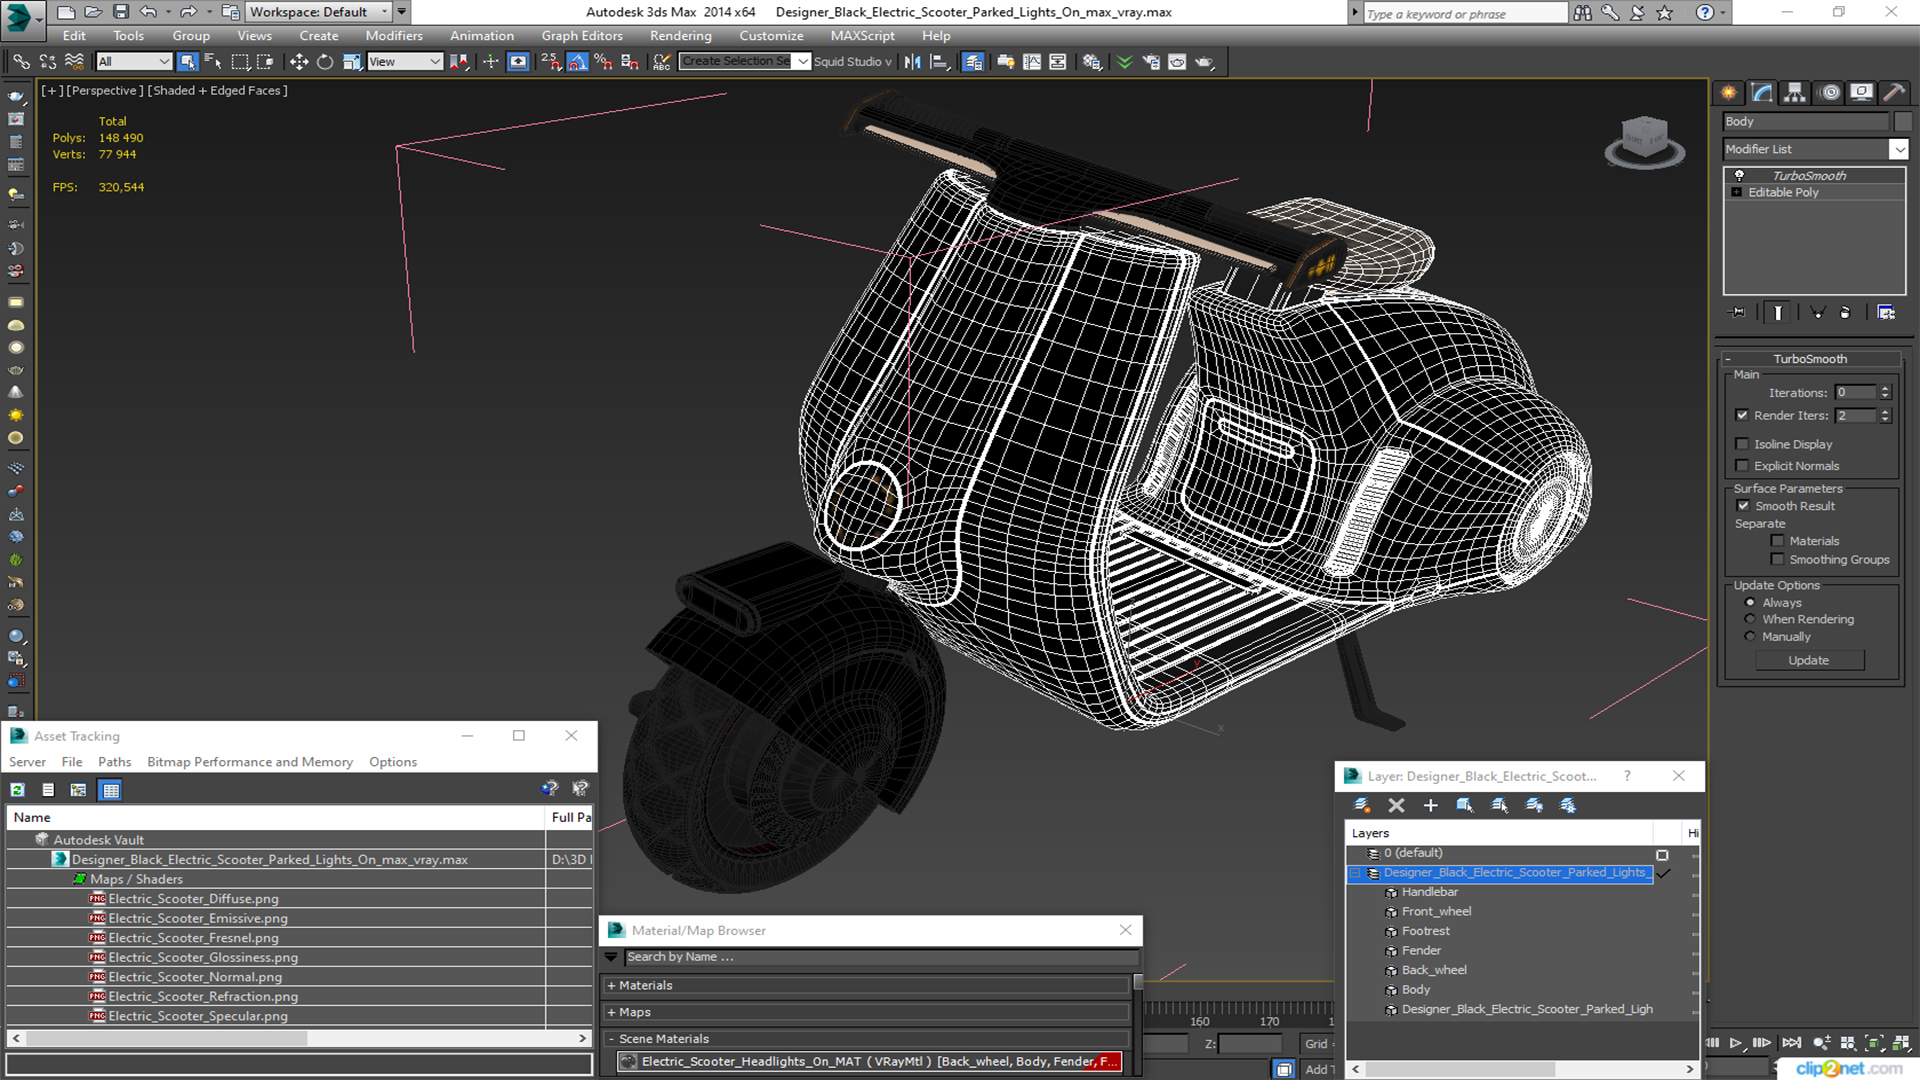
Task: Collapse Designer_Black_Electric_Scooter layer tree node
Action: click(x=1355, y=873)
